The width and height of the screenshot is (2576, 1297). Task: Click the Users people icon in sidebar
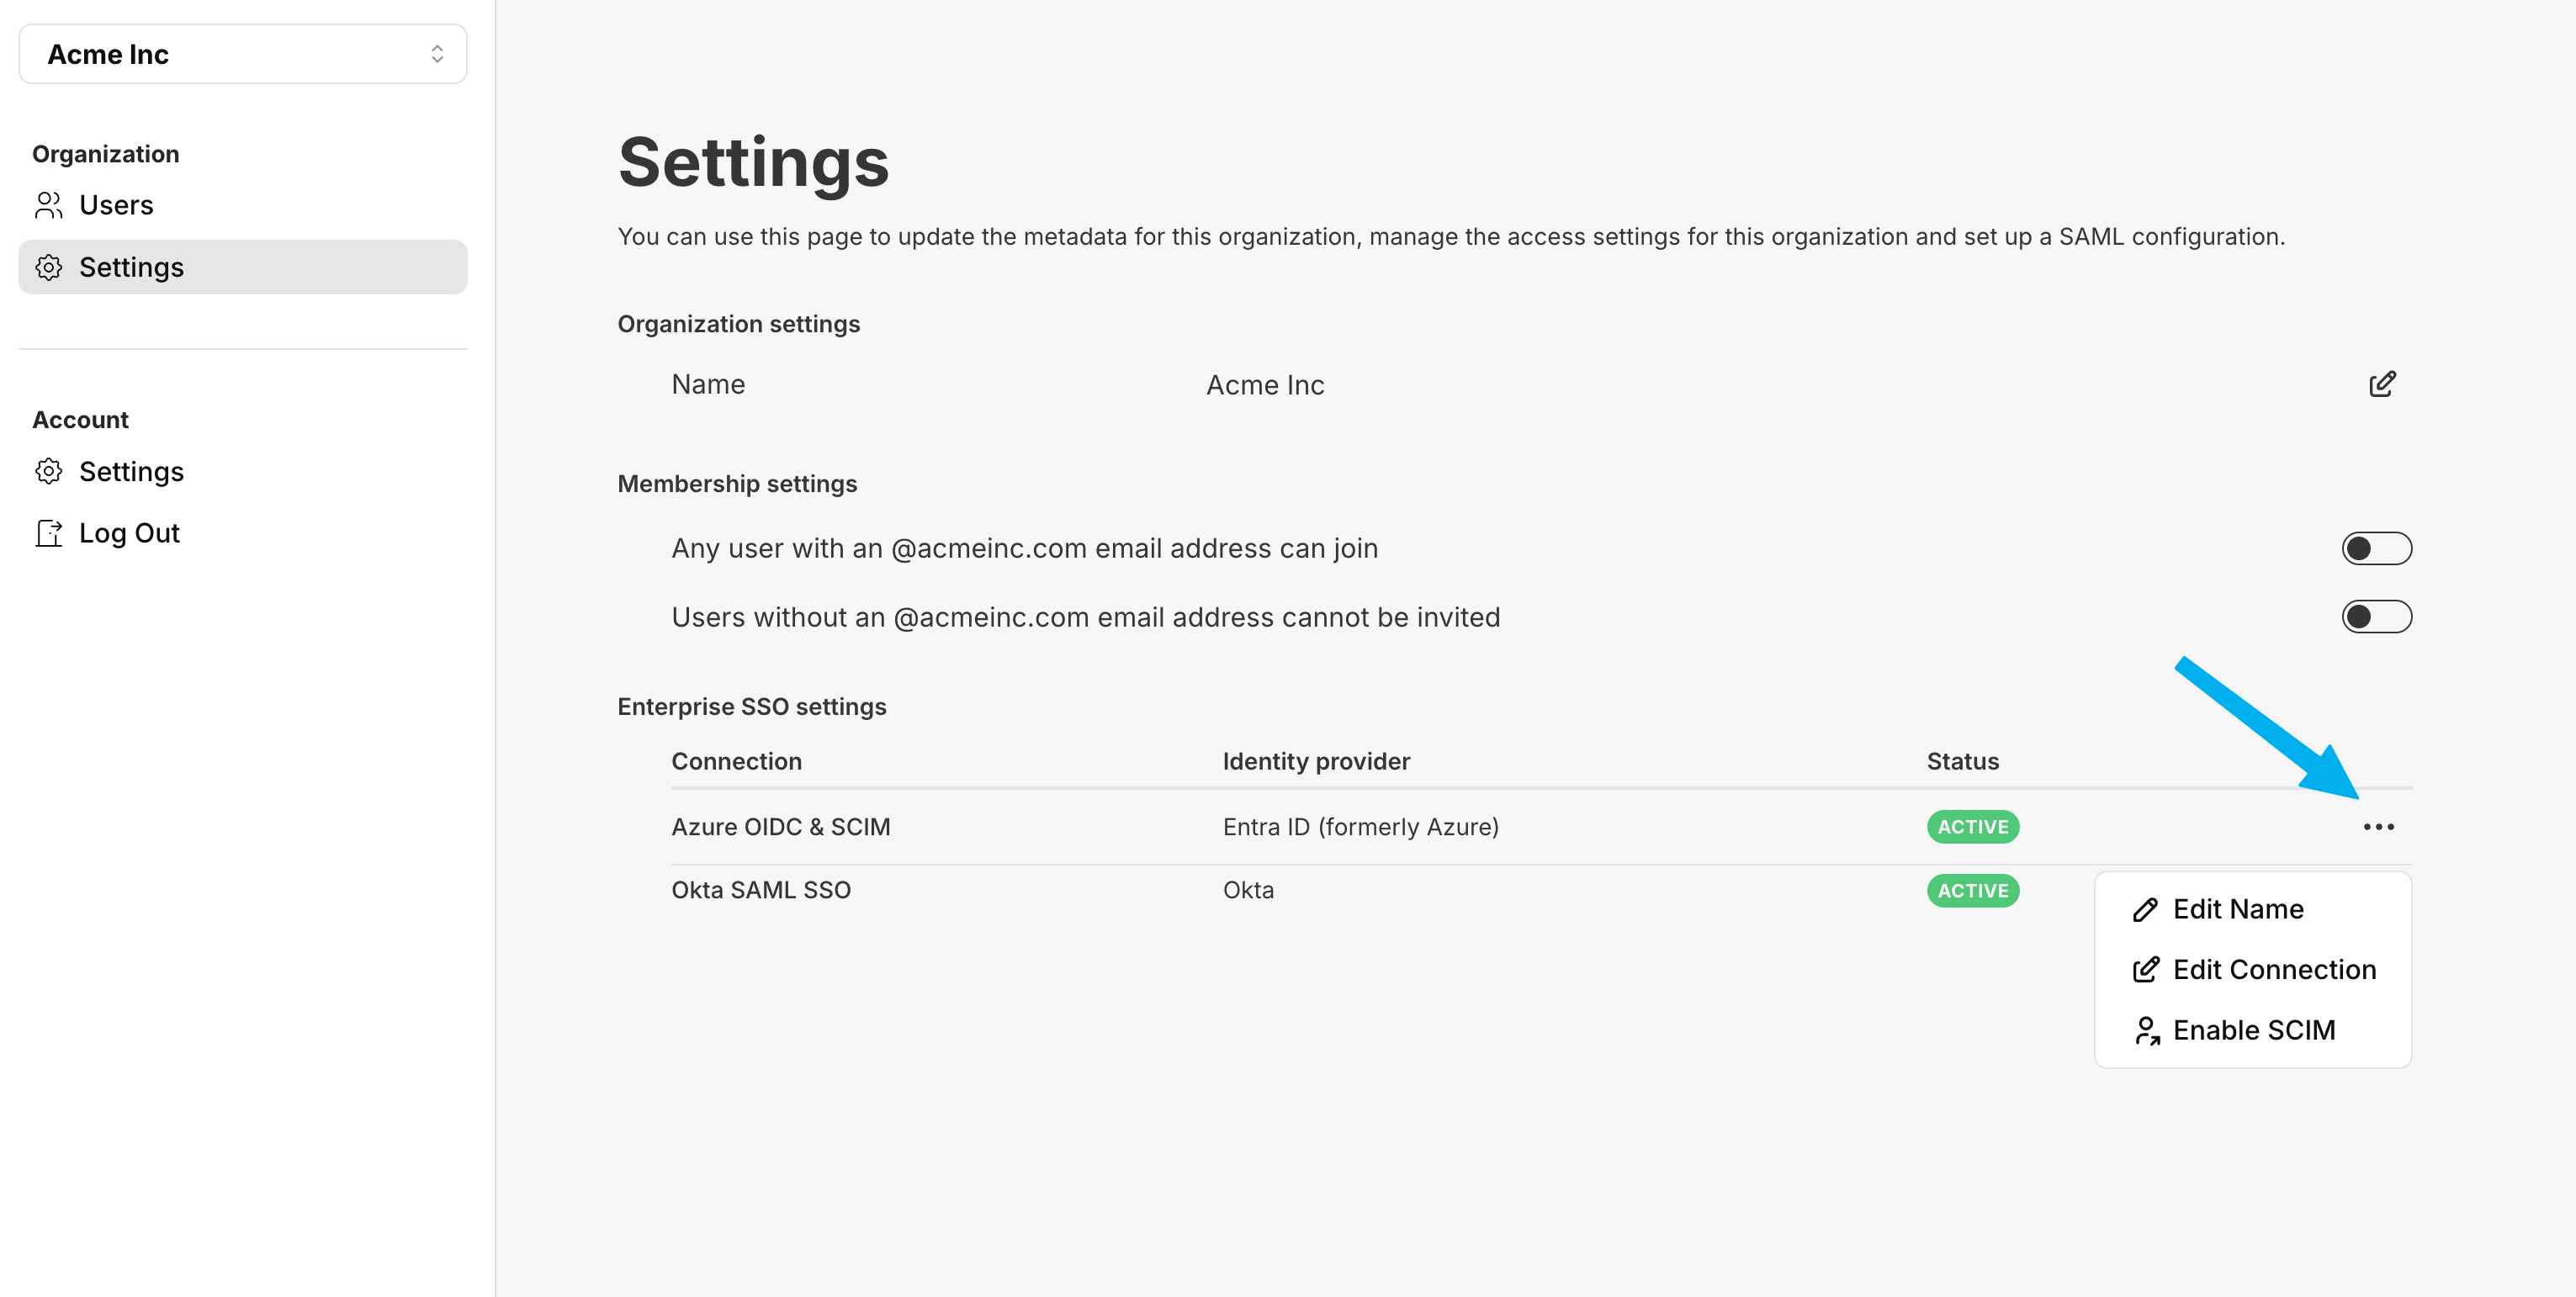(48, 205)
